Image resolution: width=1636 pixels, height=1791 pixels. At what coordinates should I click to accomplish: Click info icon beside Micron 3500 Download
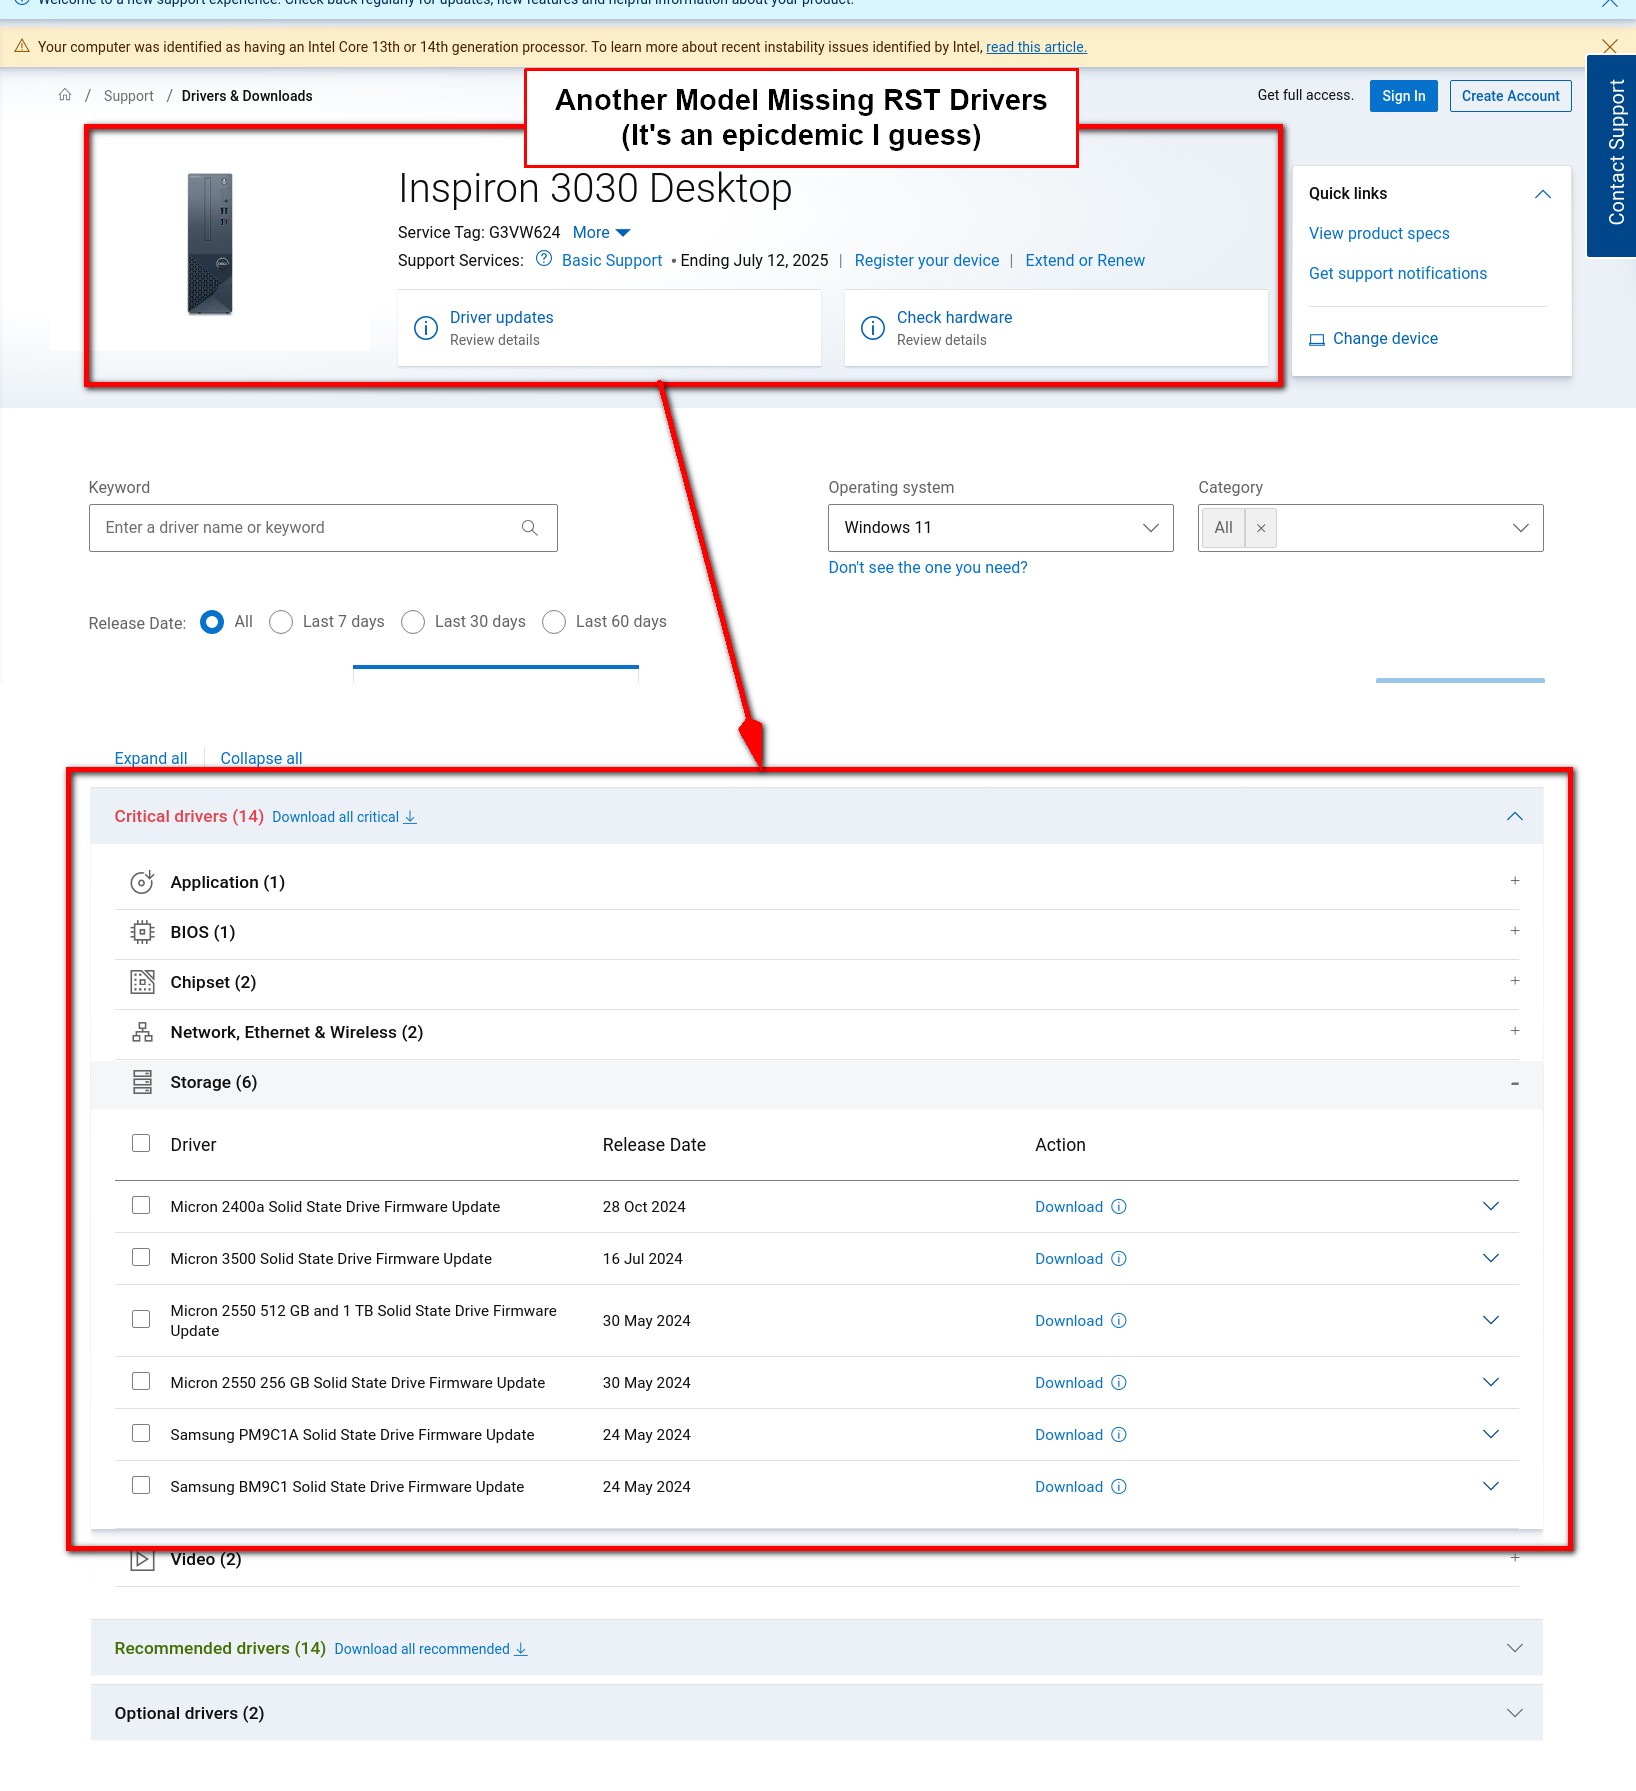tap(1119, 1258)
